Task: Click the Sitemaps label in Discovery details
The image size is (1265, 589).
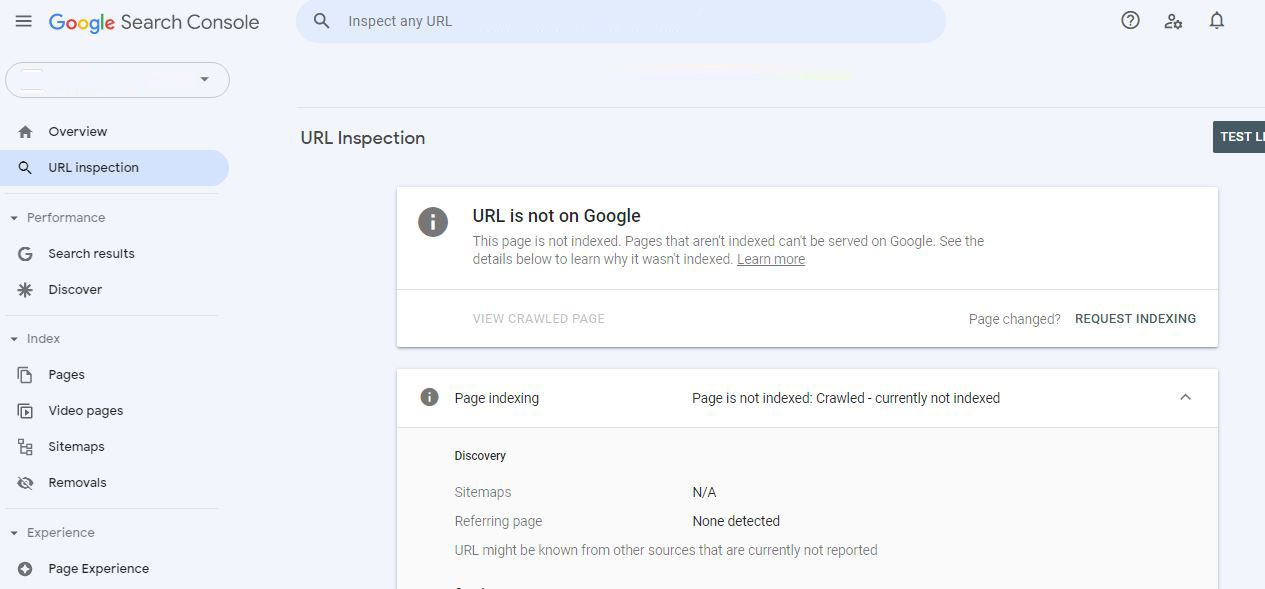Action: coord(483,492)
